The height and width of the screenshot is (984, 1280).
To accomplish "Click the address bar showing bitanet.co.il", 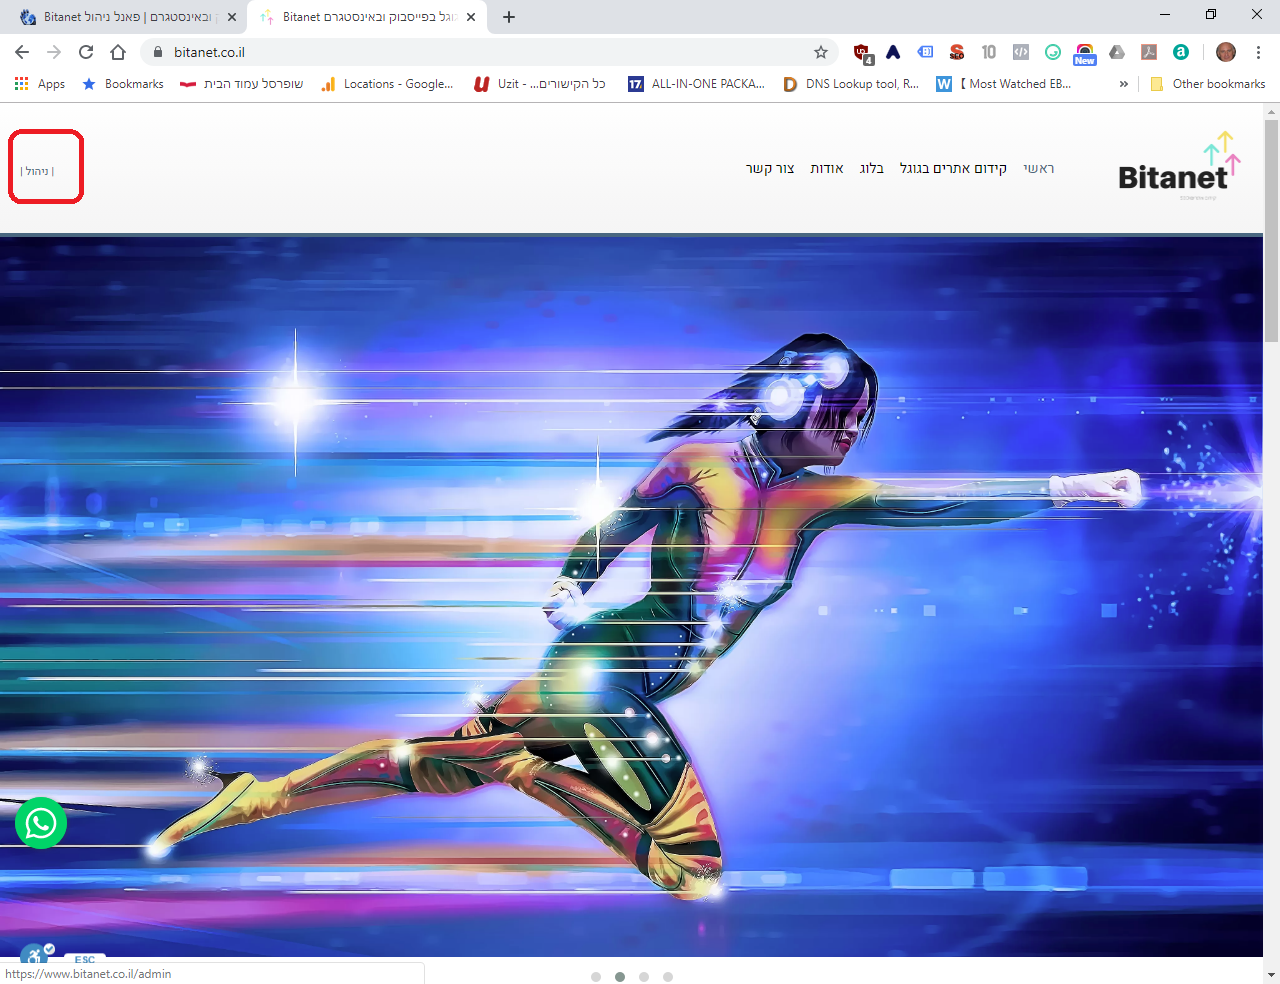I will tap(480, 52).
